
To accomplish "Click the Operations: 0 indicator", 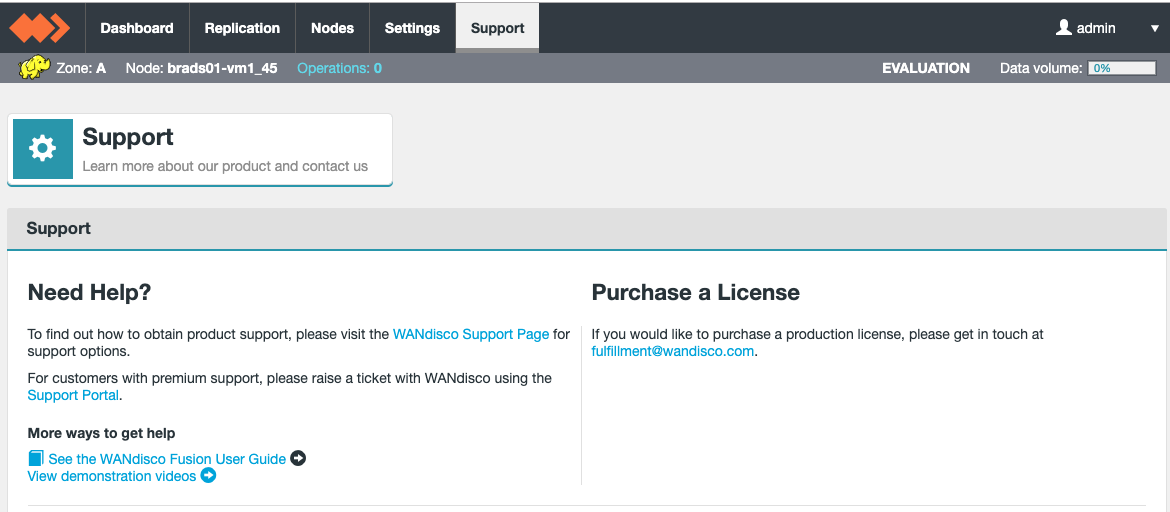I will click(340, 68).
